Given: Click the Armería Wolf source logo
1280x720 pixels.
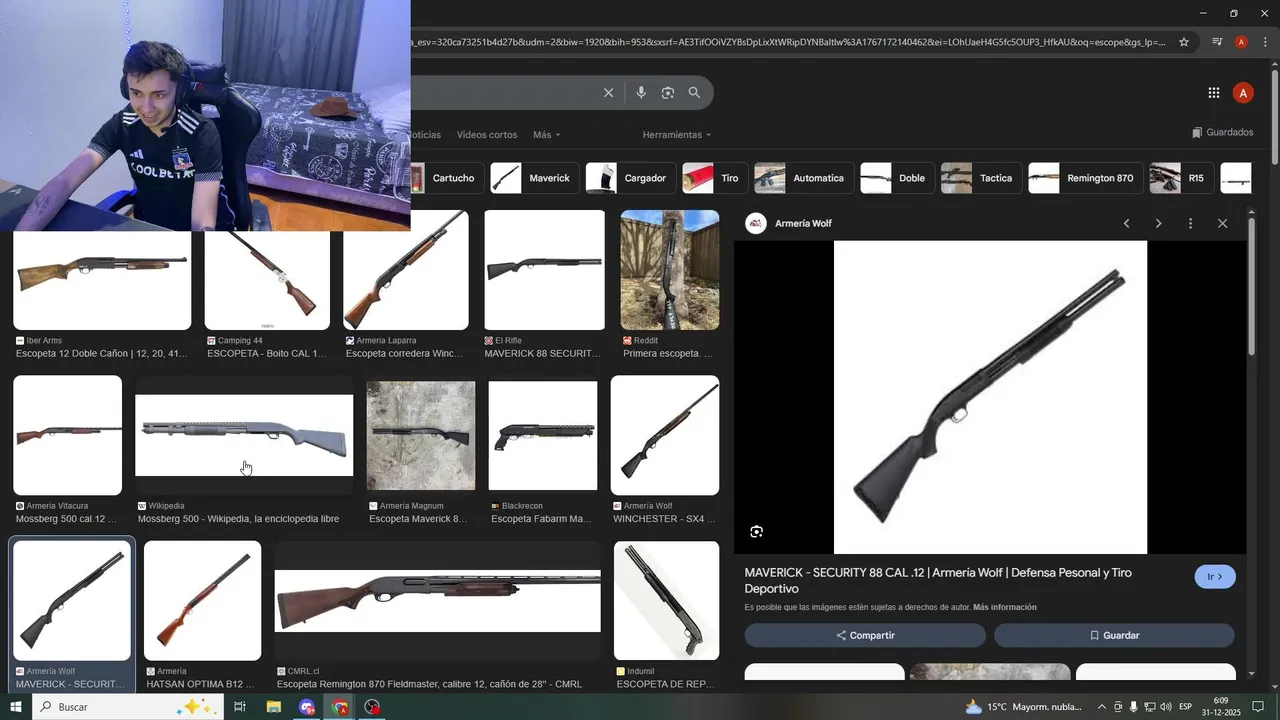Looking at the screenshot, I should point(756,223).
